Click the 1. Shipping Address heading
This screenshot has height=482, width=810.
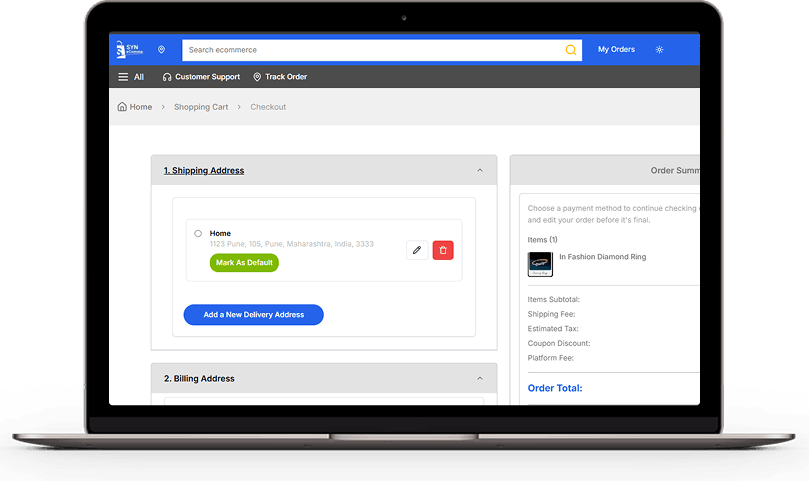[204, 170]
